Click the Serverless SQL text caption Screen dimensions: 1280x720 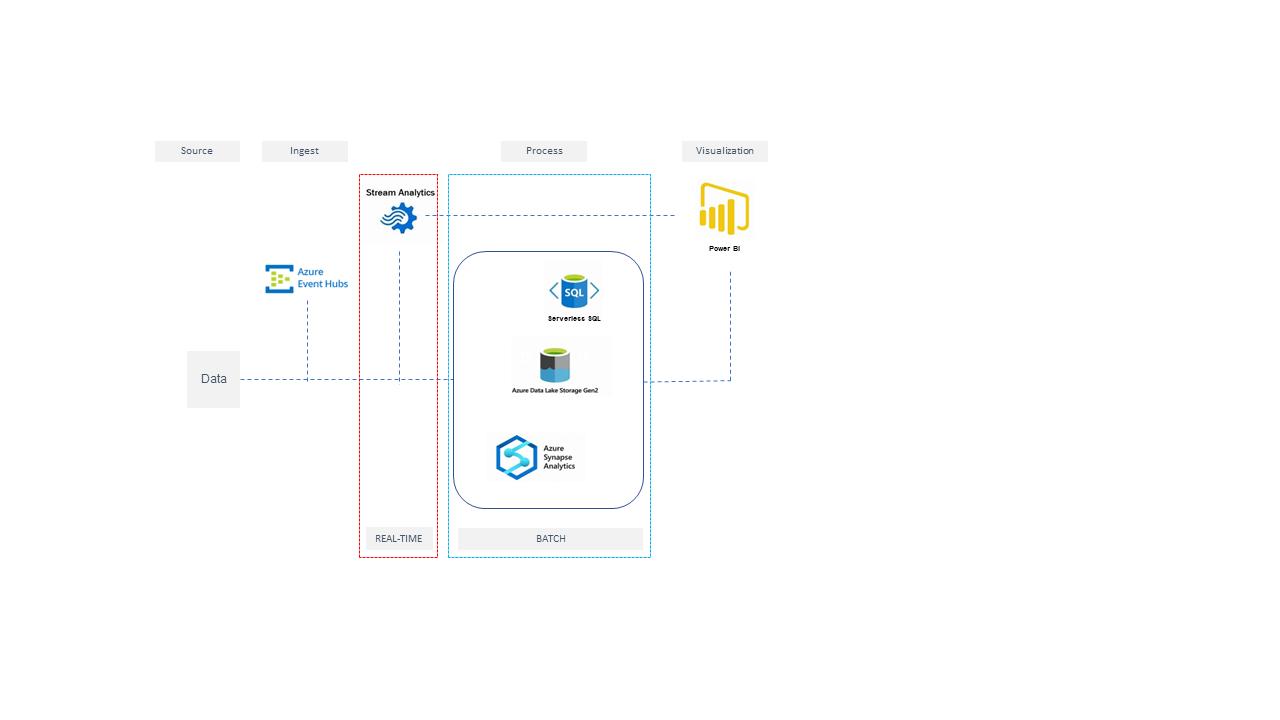click(574, 319)
